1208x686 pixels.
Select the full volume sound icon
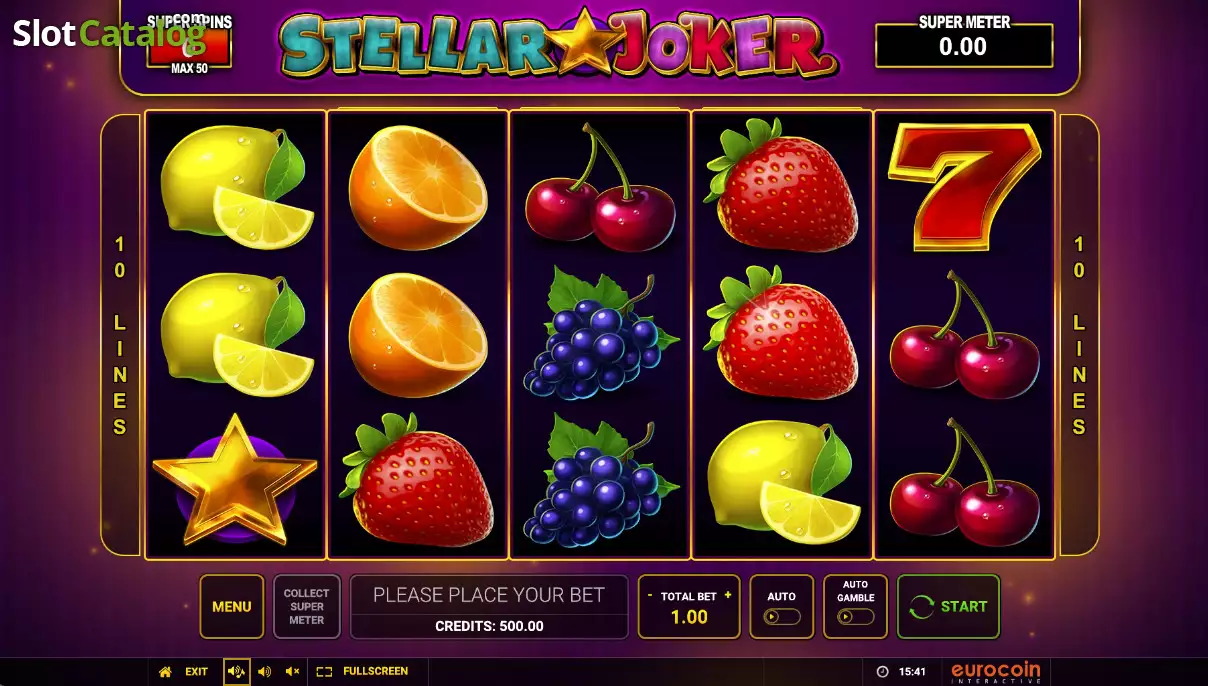point(237,672)
